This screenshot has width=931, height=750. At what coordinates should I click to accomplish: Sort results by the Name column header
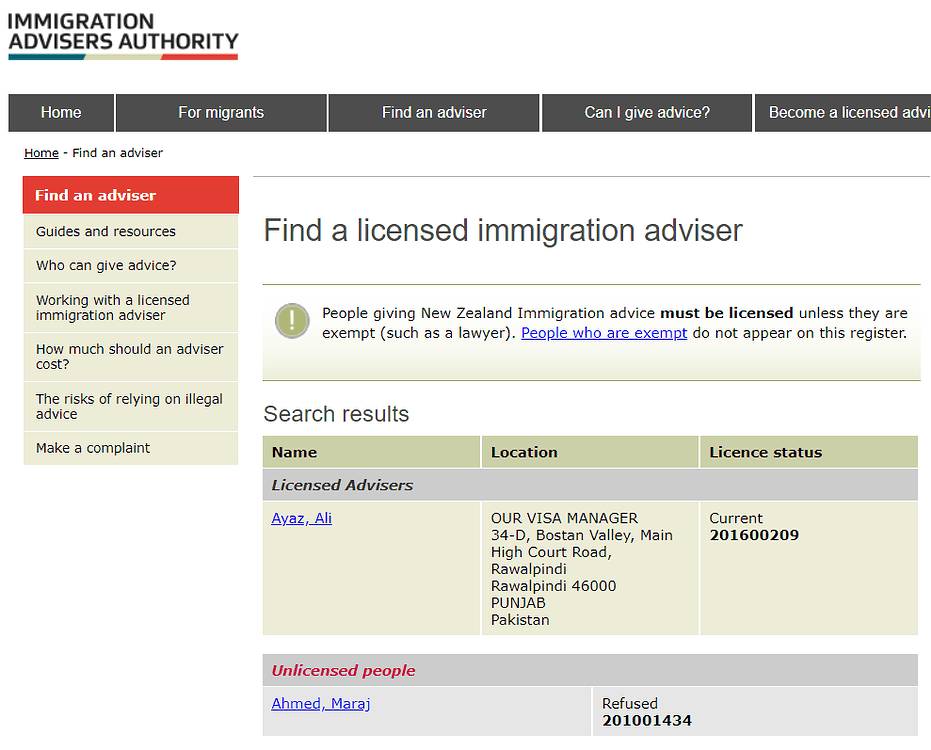point(293,451)
